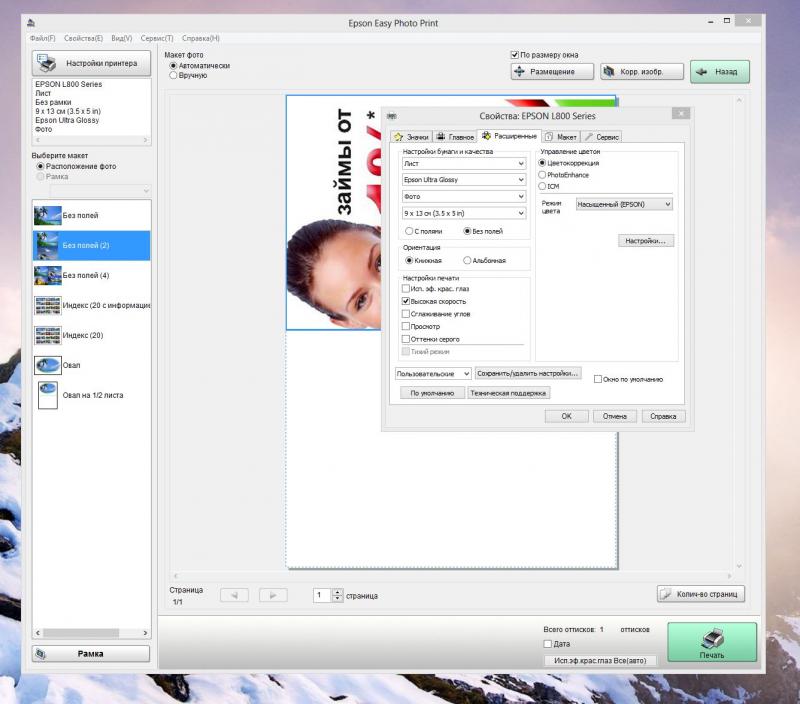Viewport: 800px width, 704px height.
Task: Pick the Овал layout icon
Action: click(x=47, y=365)
